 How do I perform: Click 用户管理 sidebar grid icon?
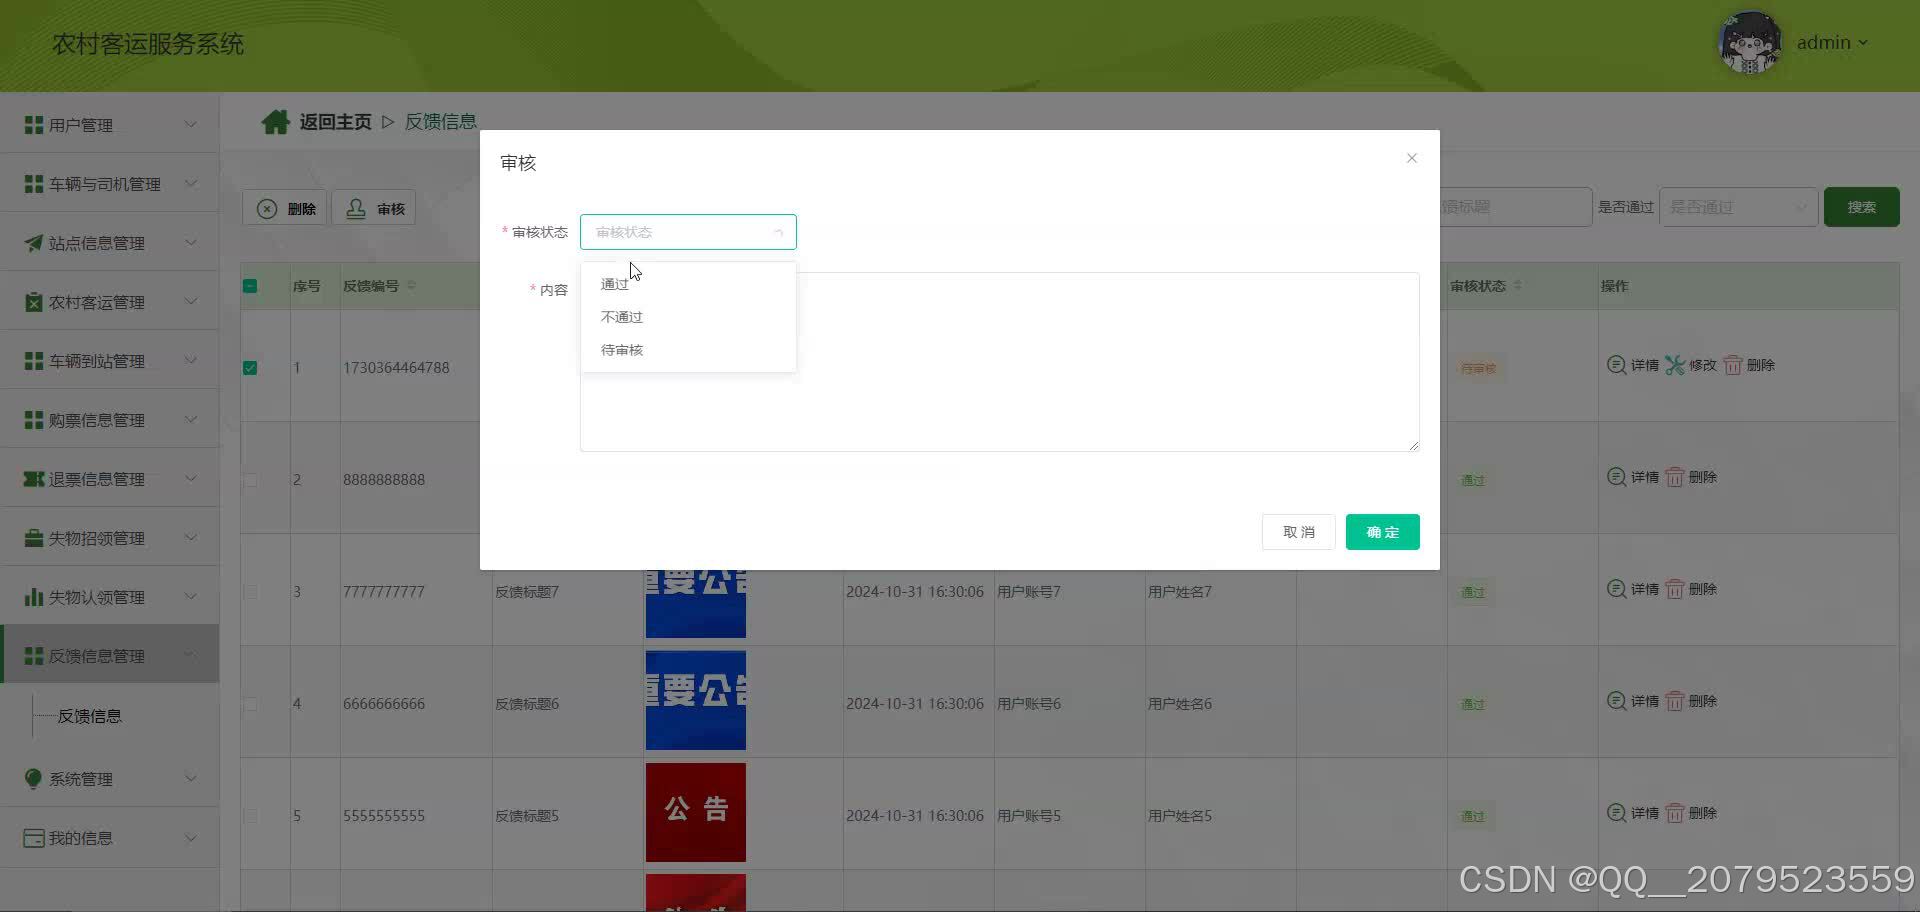coord(34,125)
